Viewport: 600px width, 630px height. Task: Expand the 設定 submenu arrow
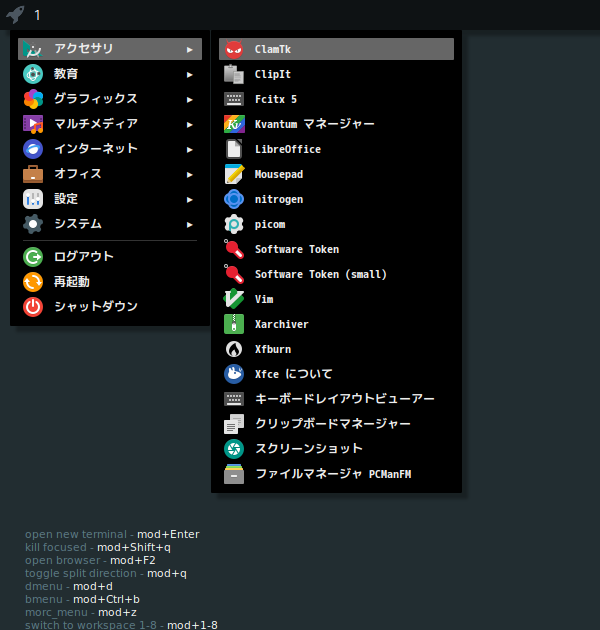click(x=189, y=199)
